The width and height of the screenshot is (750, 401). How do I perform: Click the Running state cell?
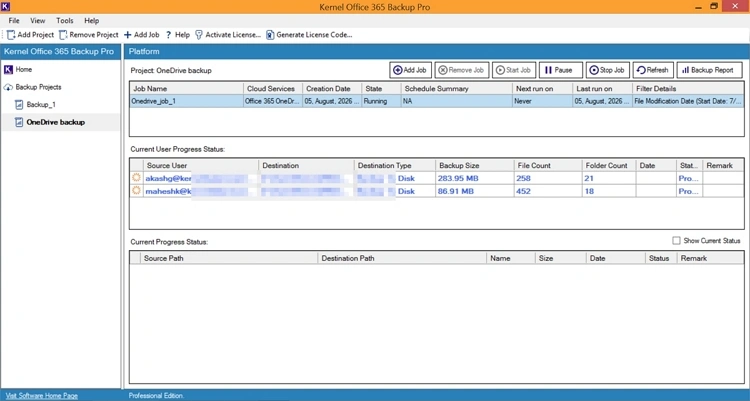click(381, 101)
